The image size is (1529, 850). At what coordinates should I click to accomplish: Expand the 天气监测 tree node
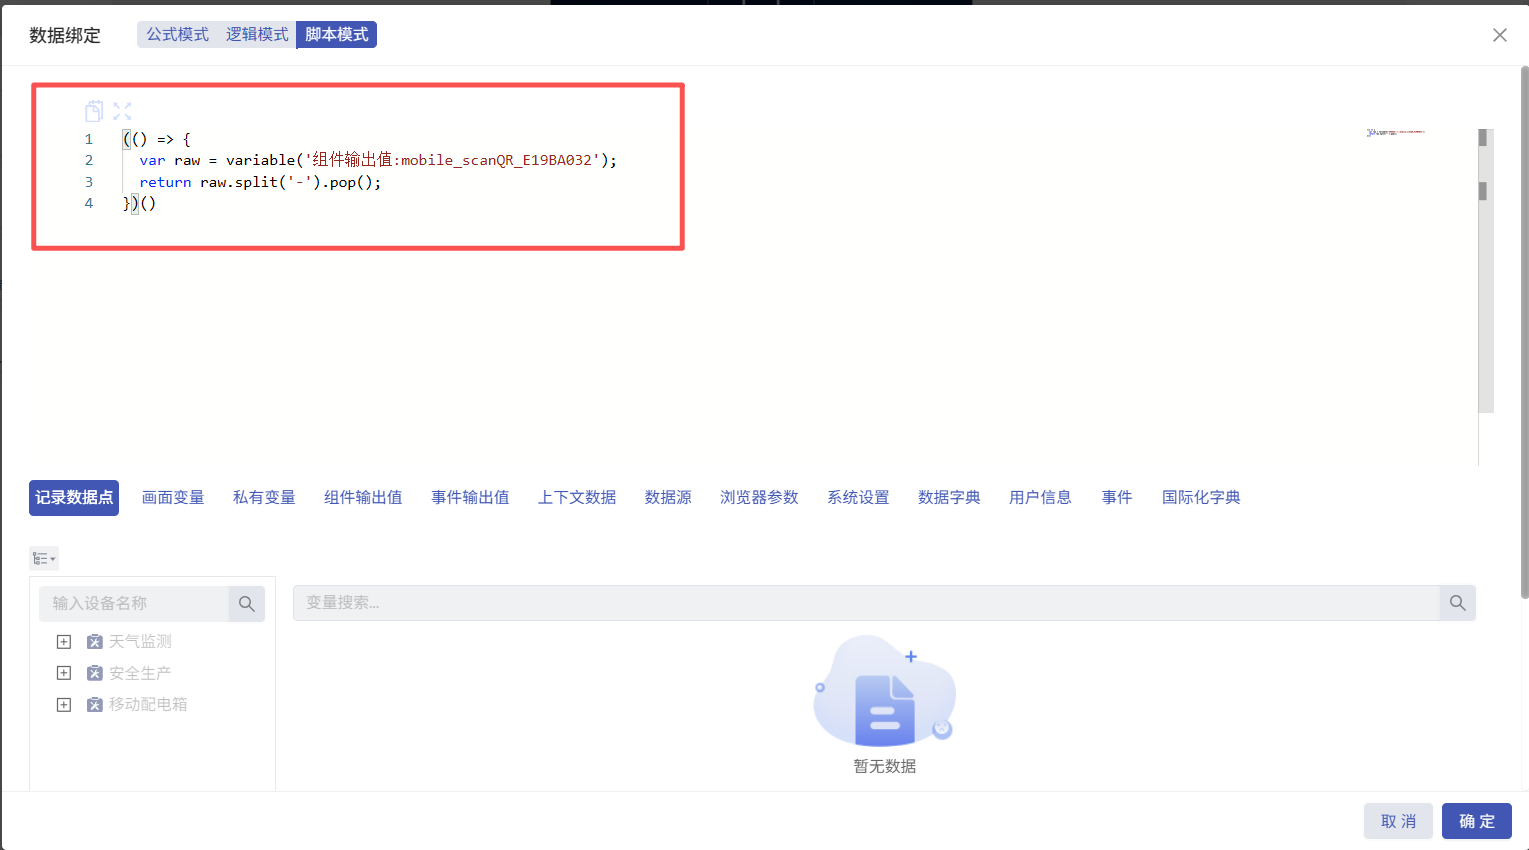[x=64, y=642]
